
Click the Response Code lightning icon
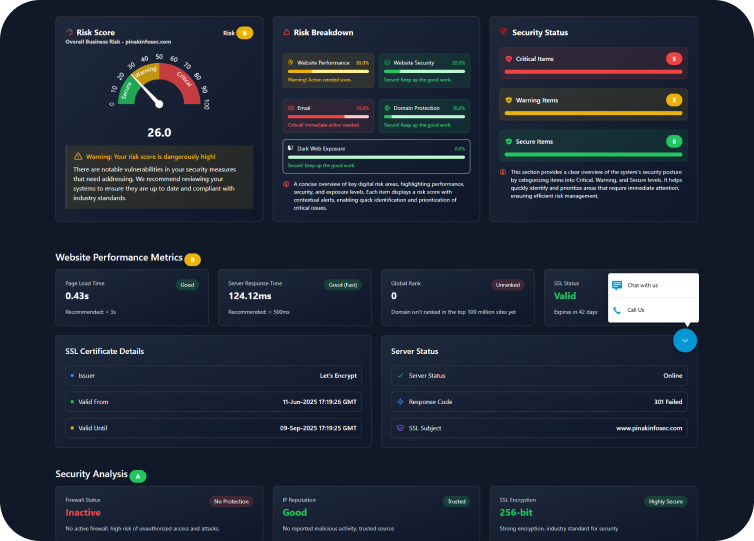click(400, 402)
